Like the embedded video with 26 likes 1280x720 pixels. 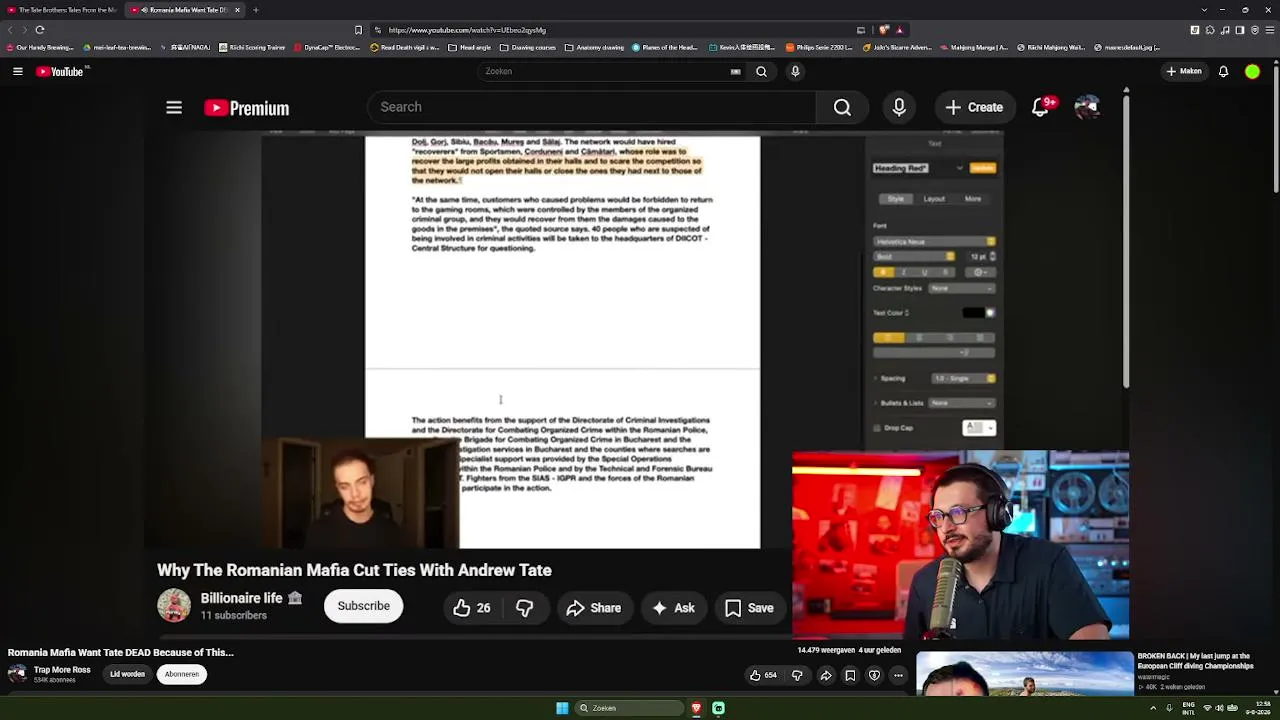[x=471, y=608]
